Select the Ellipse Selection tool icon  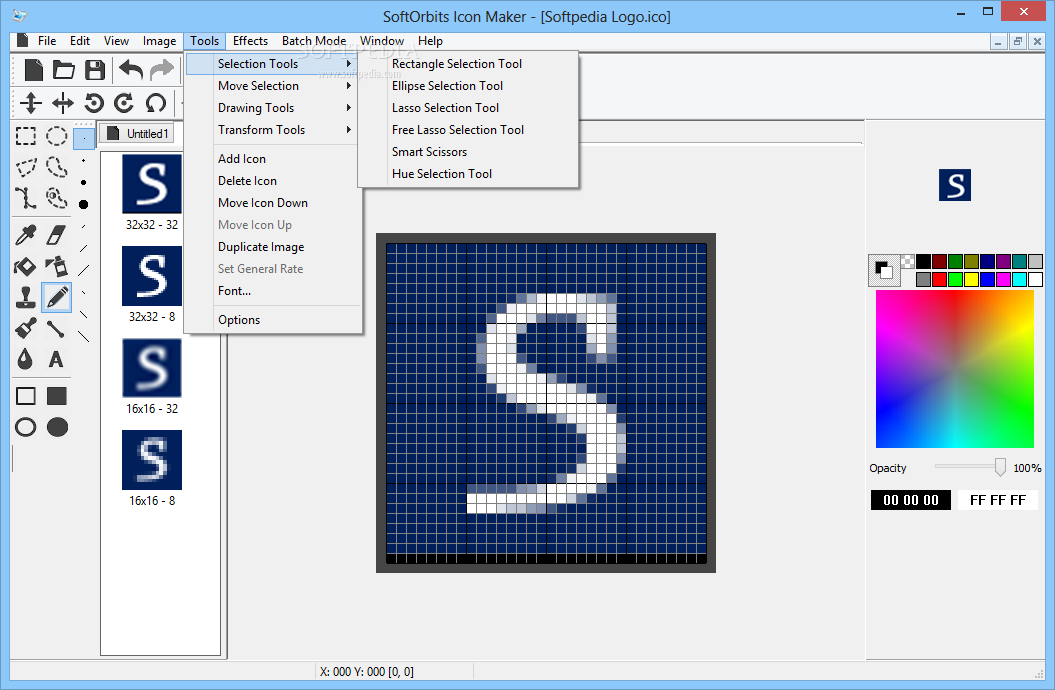(57, 136)
